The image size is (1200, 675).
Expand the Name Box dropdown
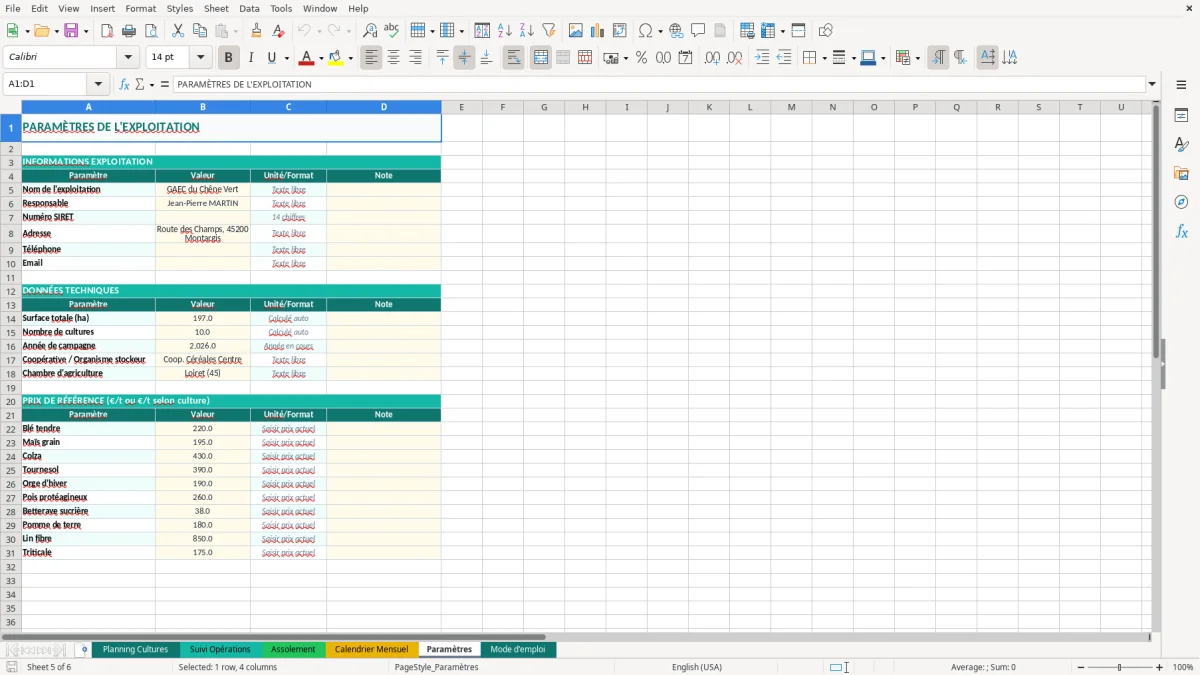click(x=98, y=84)
